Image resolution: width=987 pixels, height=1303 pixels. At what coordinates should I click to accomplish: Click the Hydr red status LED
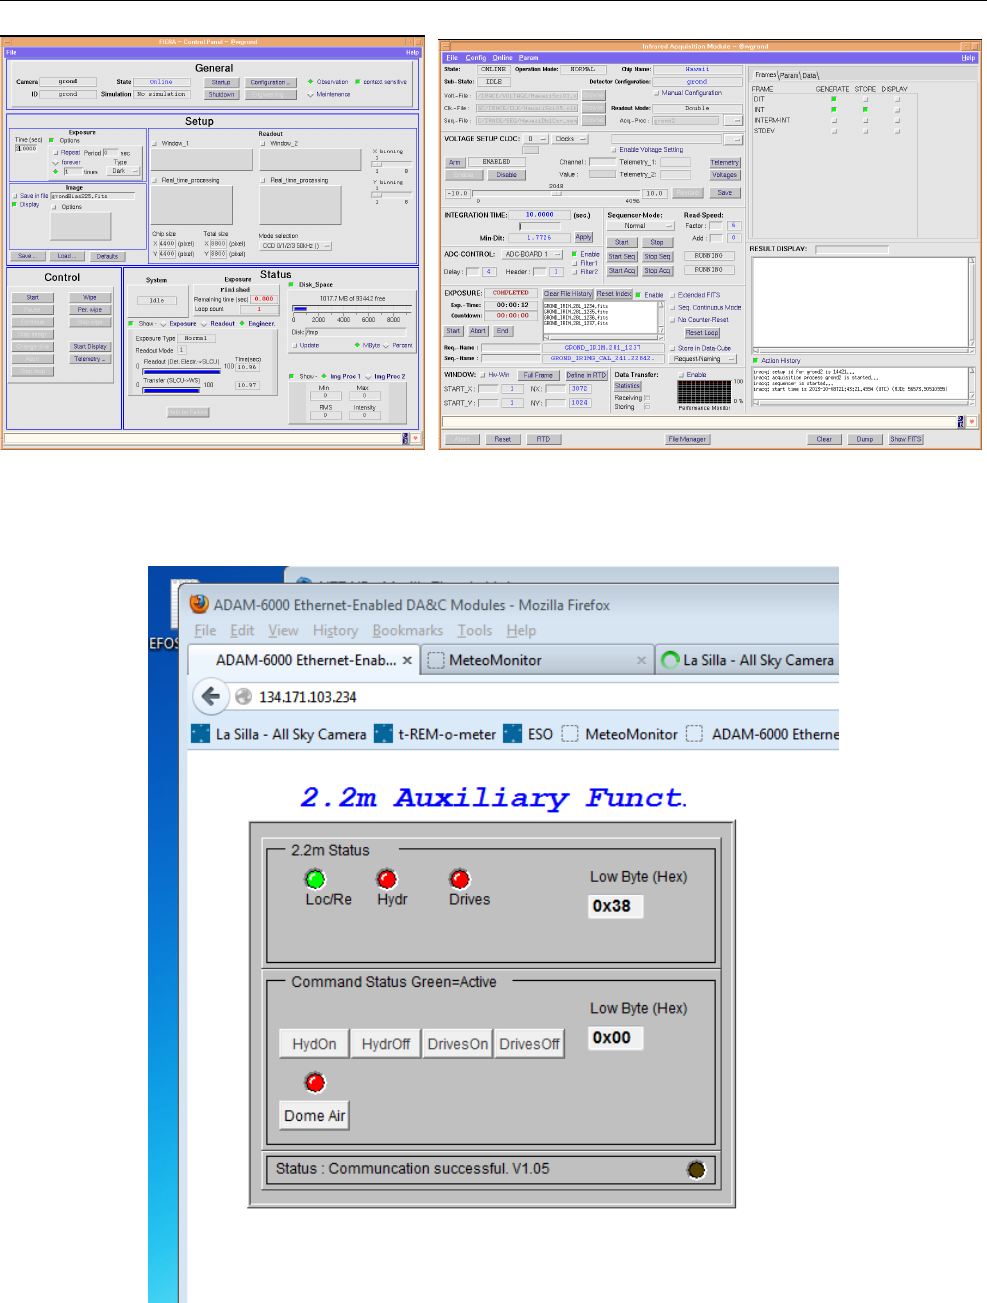click(387, 879)
